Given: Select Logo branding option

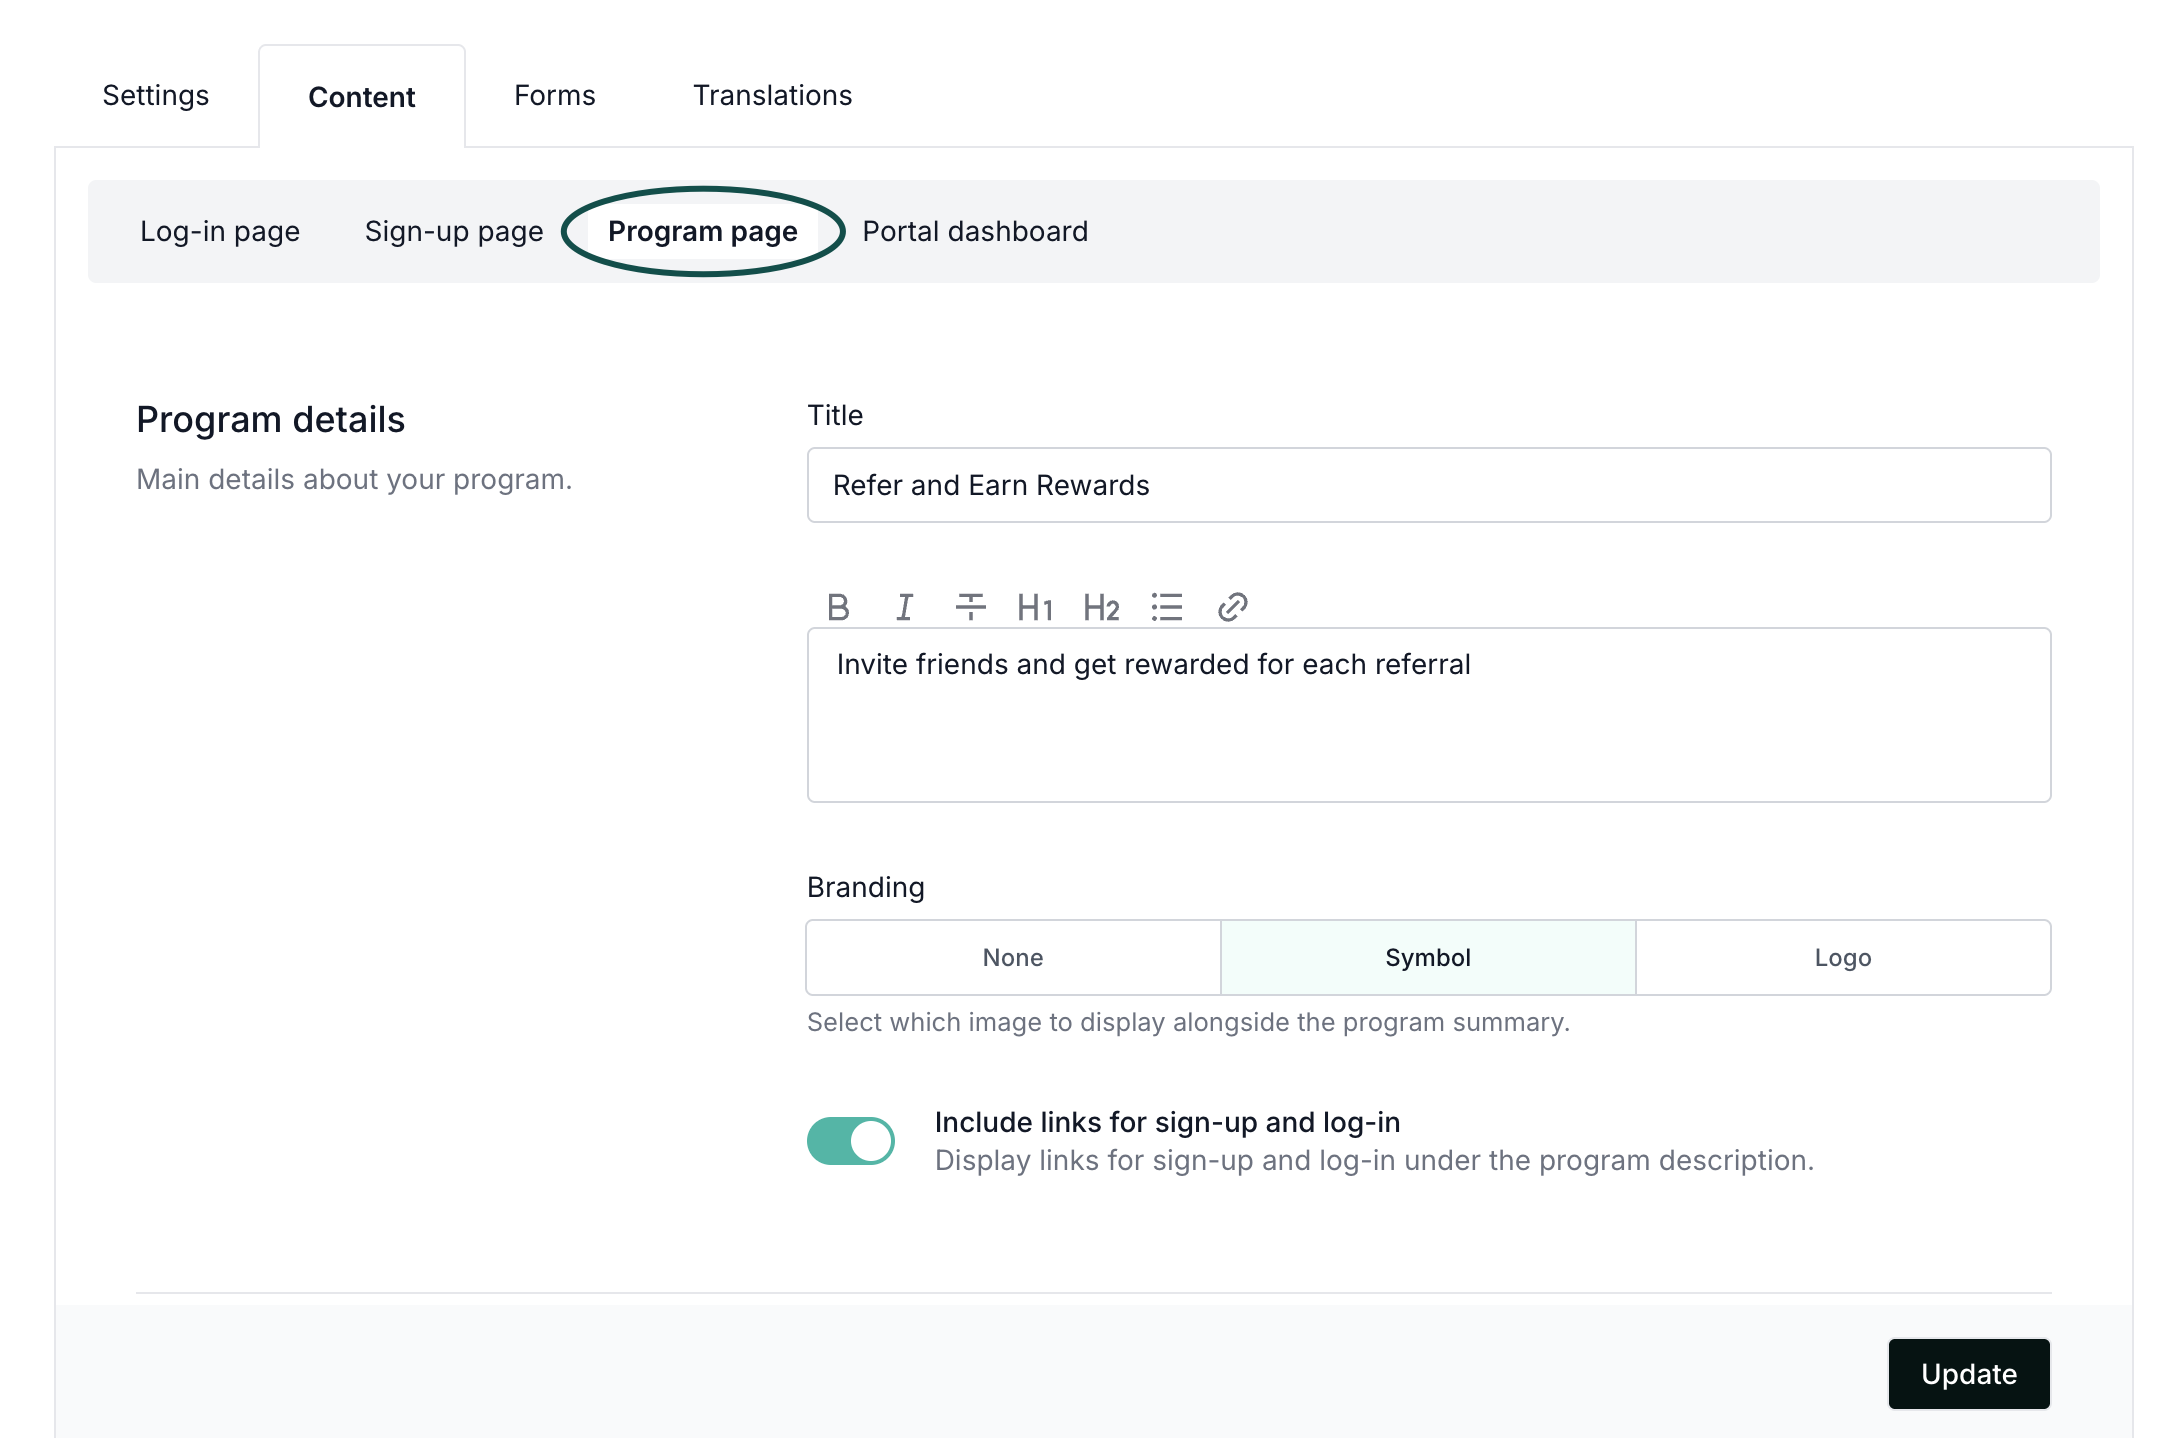Looking at the screenshot, I should [1843, 957].
